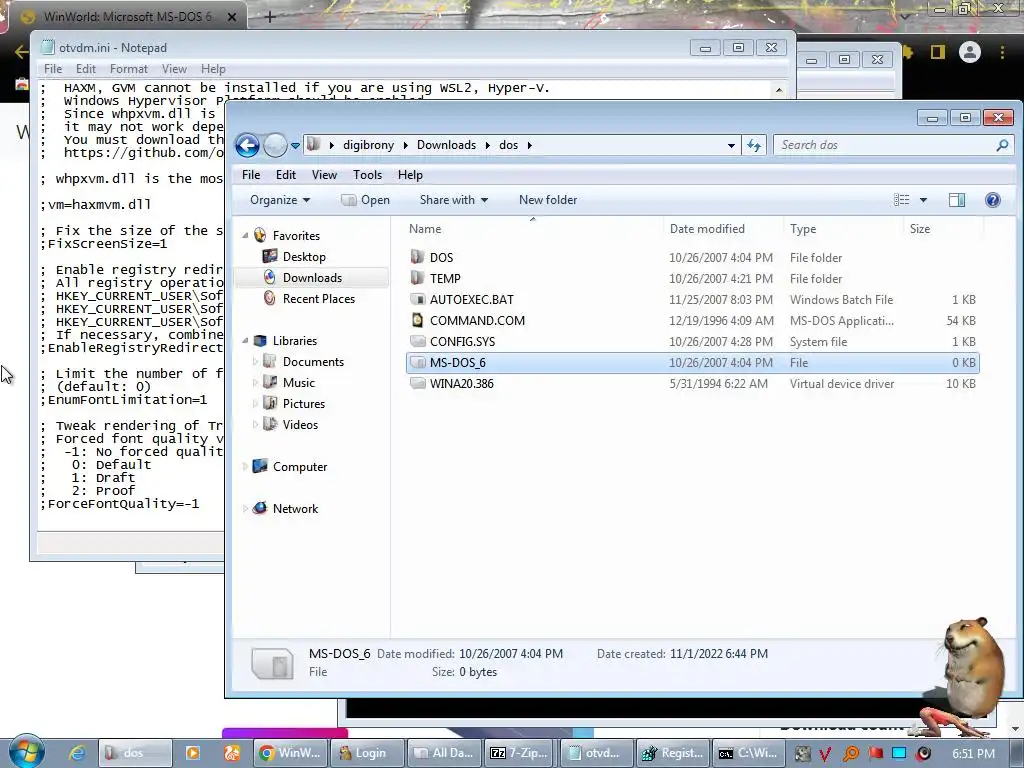The height and width of the screenshot is (768, 1024).
Task: Open new Chrome tab plus button
Action: click(x=270, y=17)
